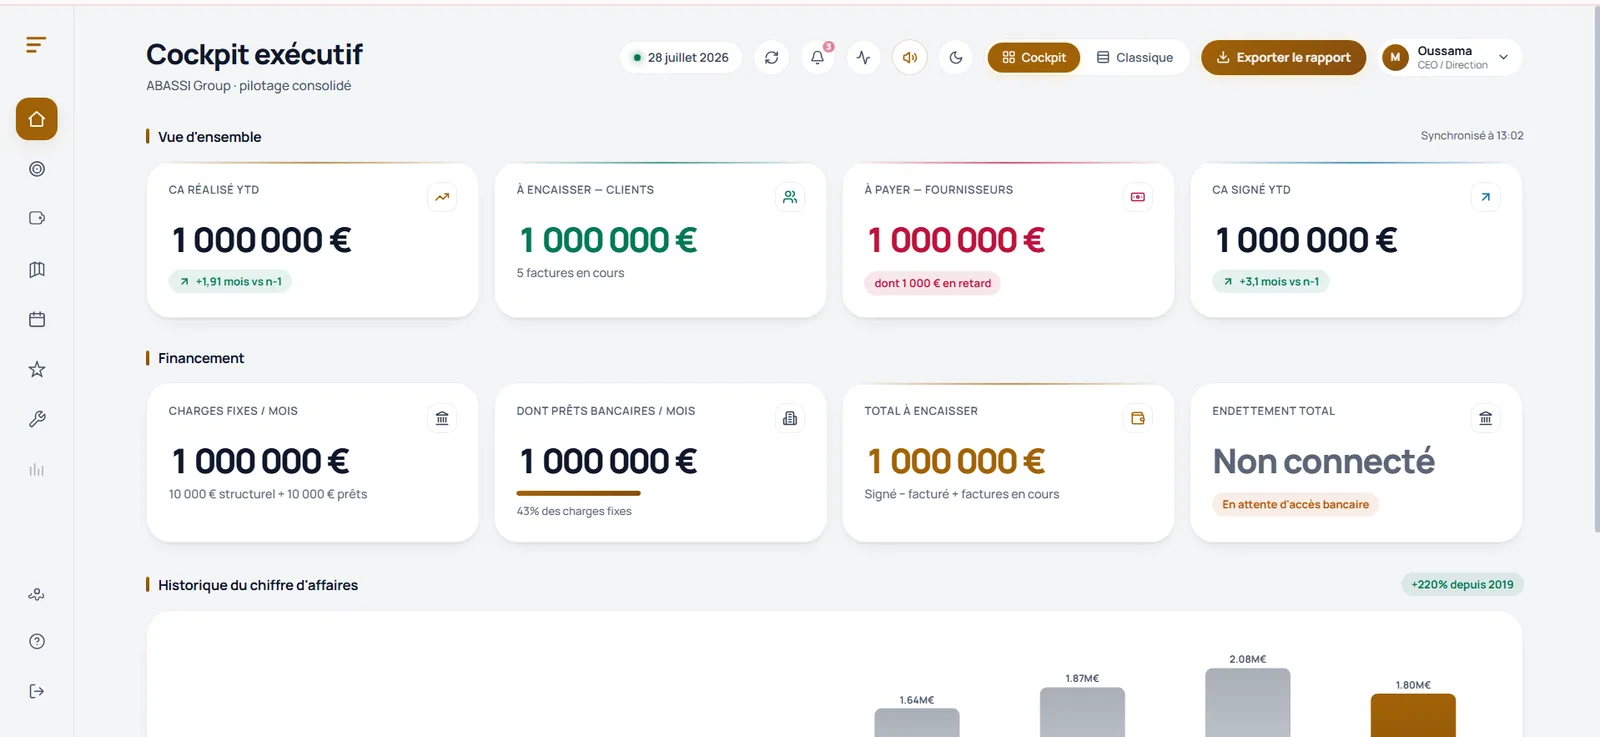Click the logout icon in the sidebar

pos(37,691)
